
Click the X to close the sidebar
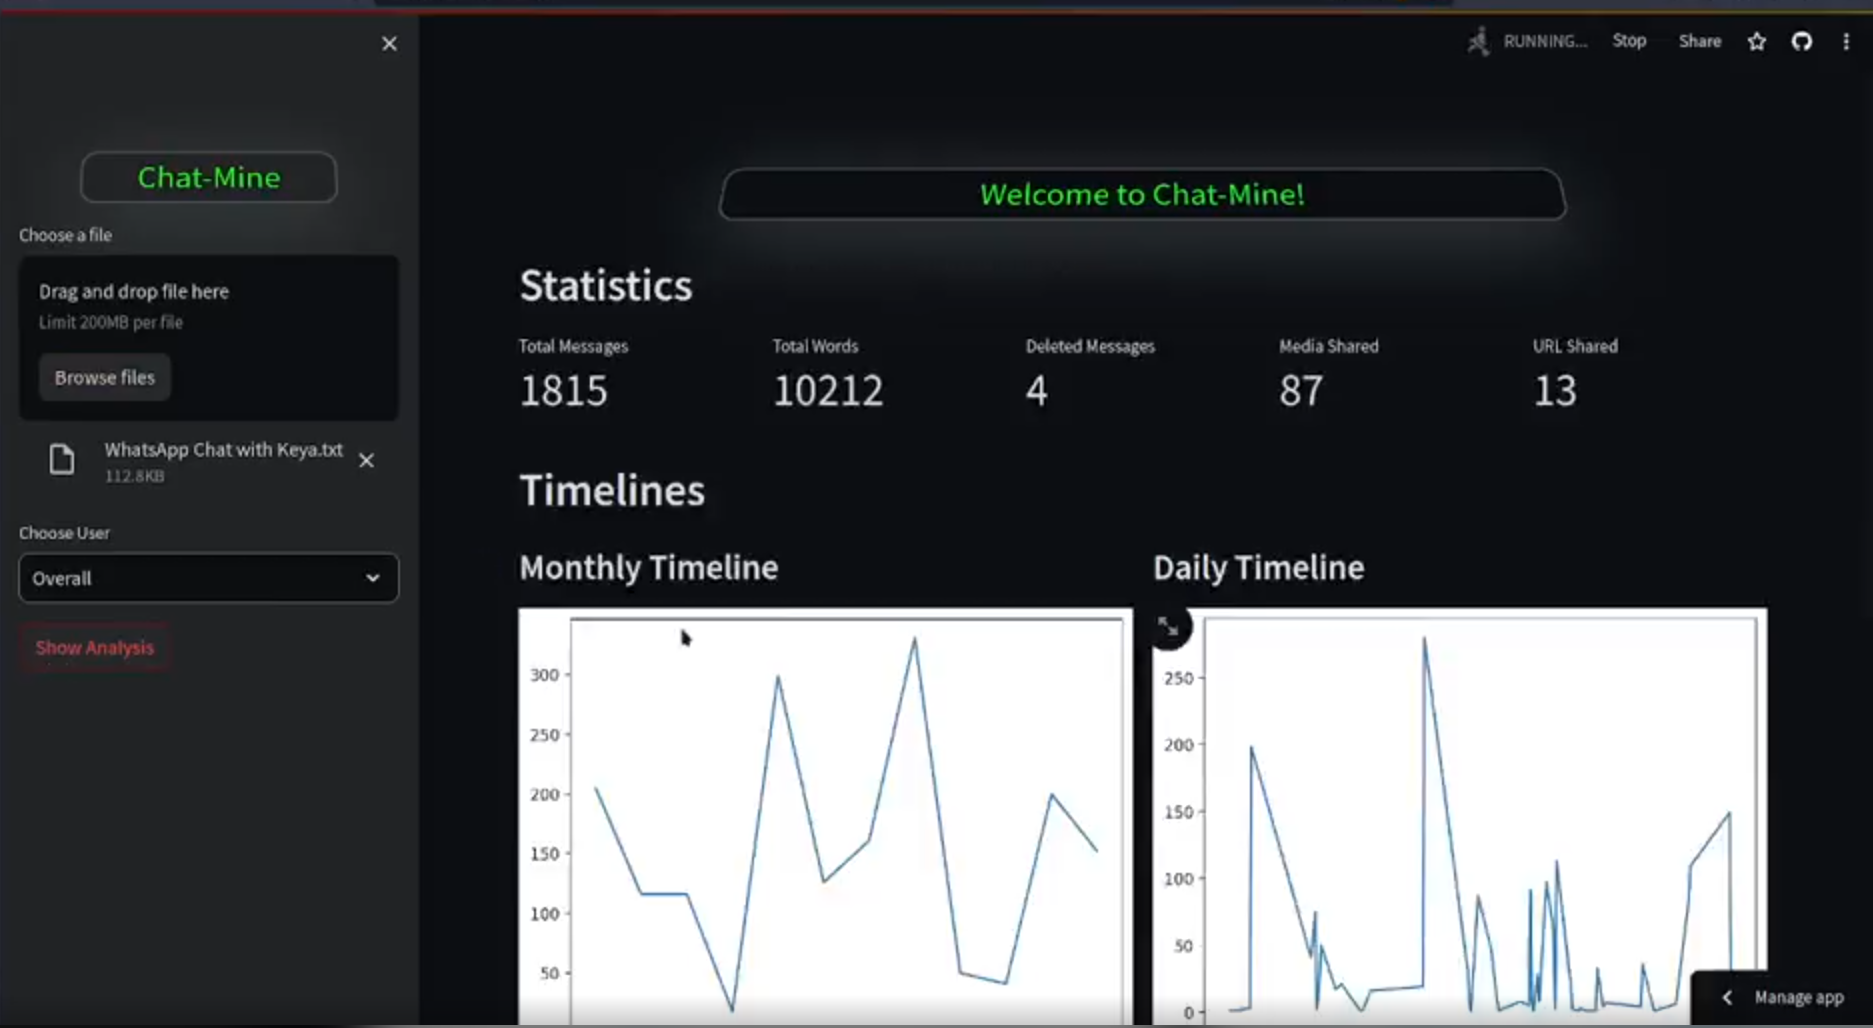tap(389, 43)
